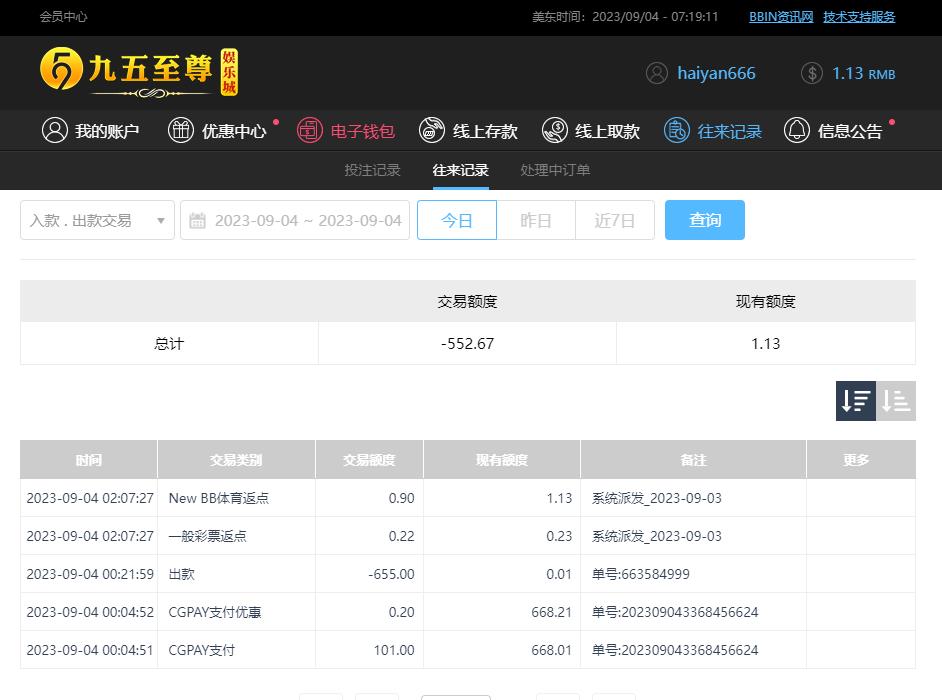This screenshot has height=700, width=942.
Task: Click the online withdrawal icon
Action: 555,131
